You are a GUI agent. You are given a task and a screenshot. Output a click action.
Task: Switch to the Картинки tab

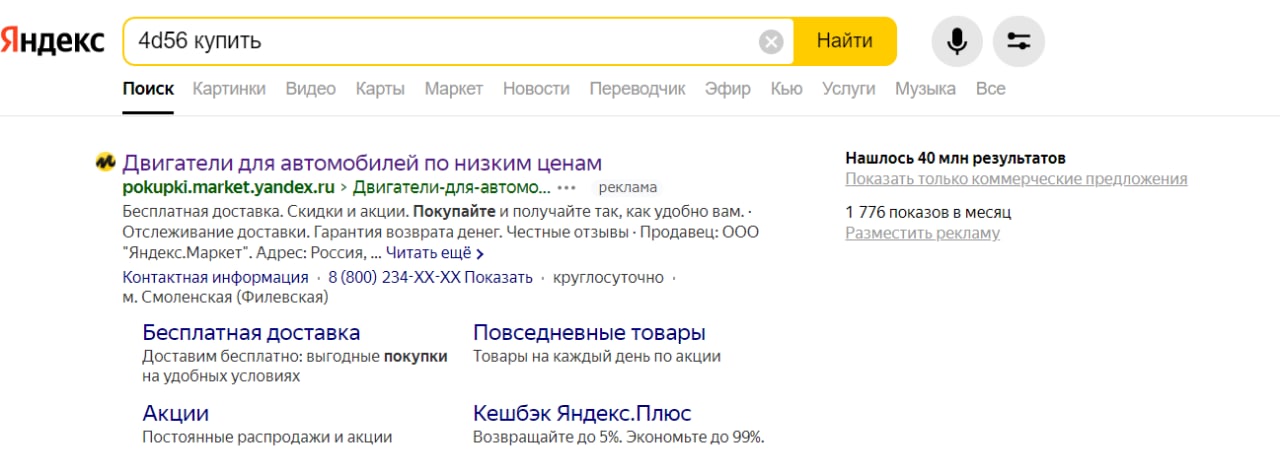click(229, 89)
